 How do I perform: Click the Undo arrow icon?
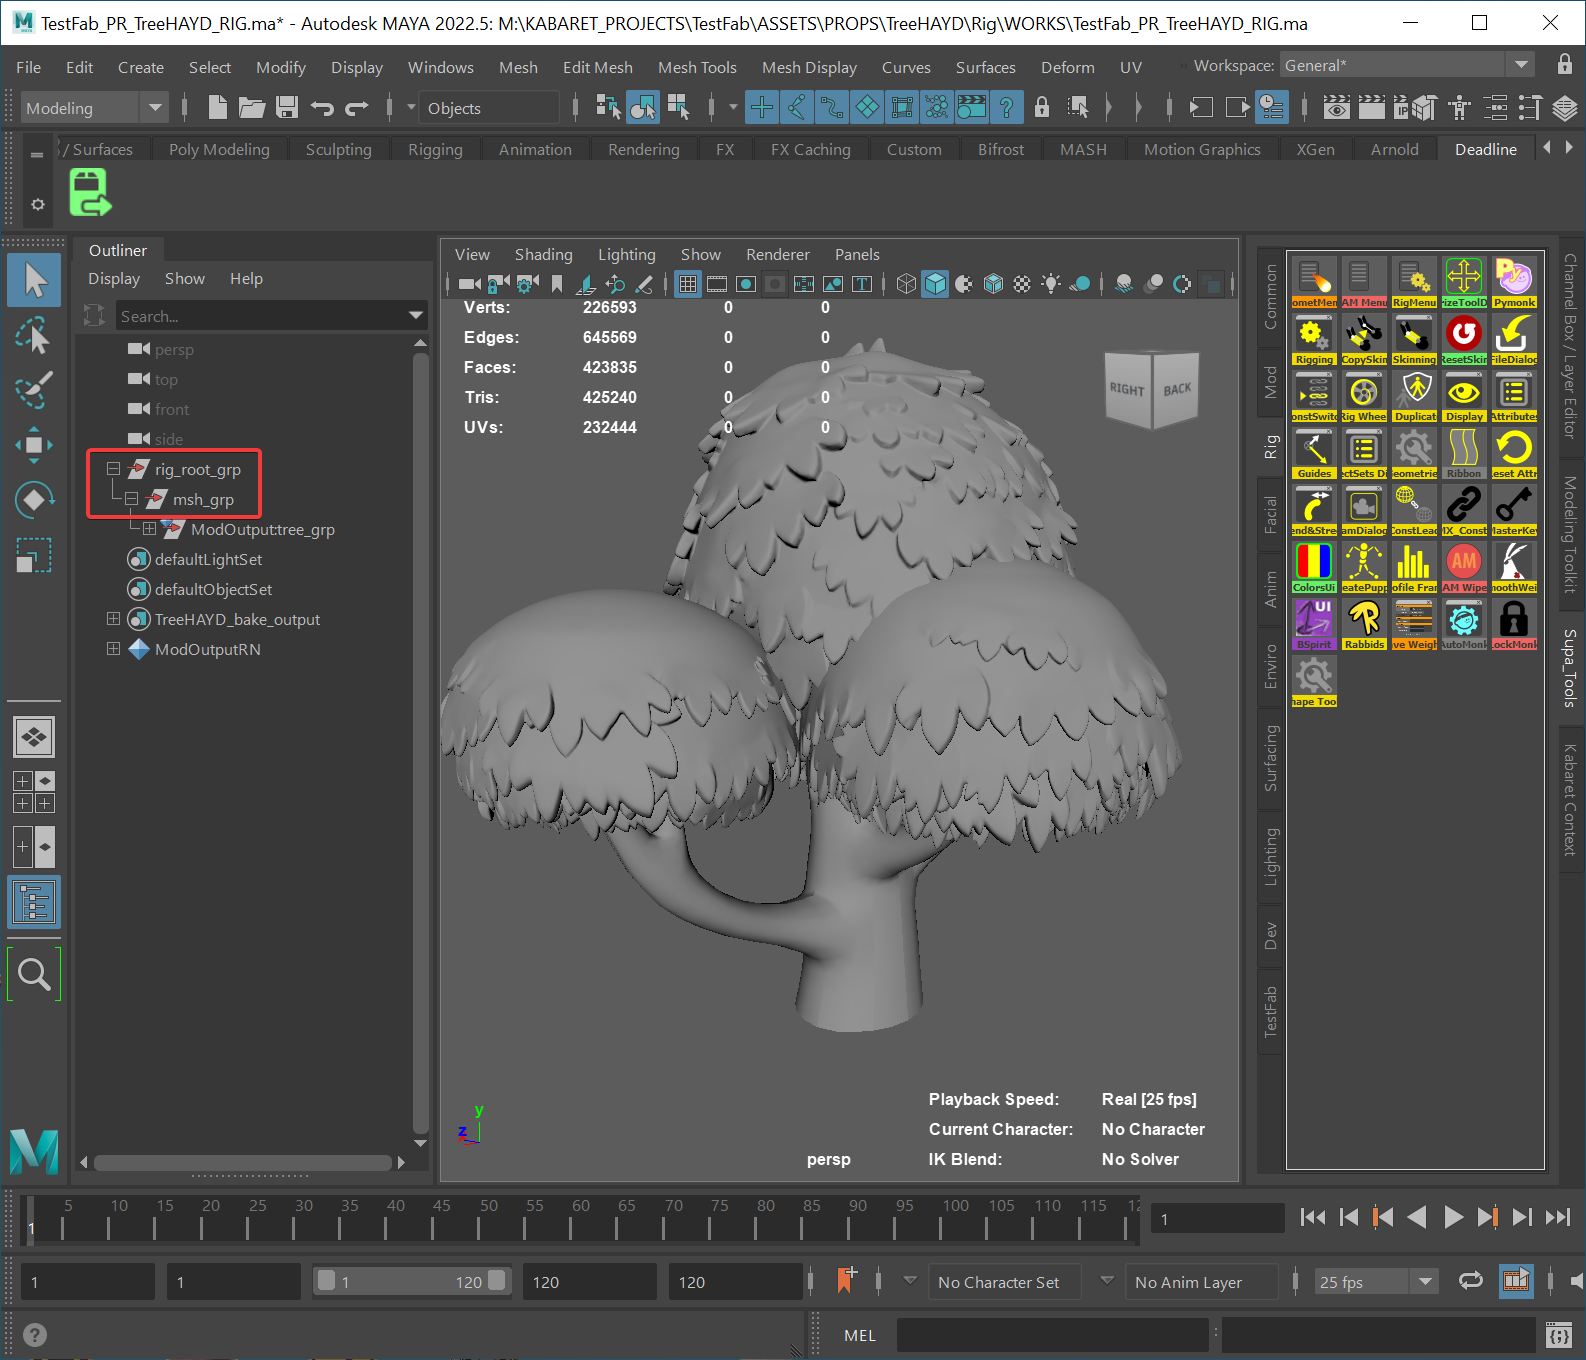point(322,107)
